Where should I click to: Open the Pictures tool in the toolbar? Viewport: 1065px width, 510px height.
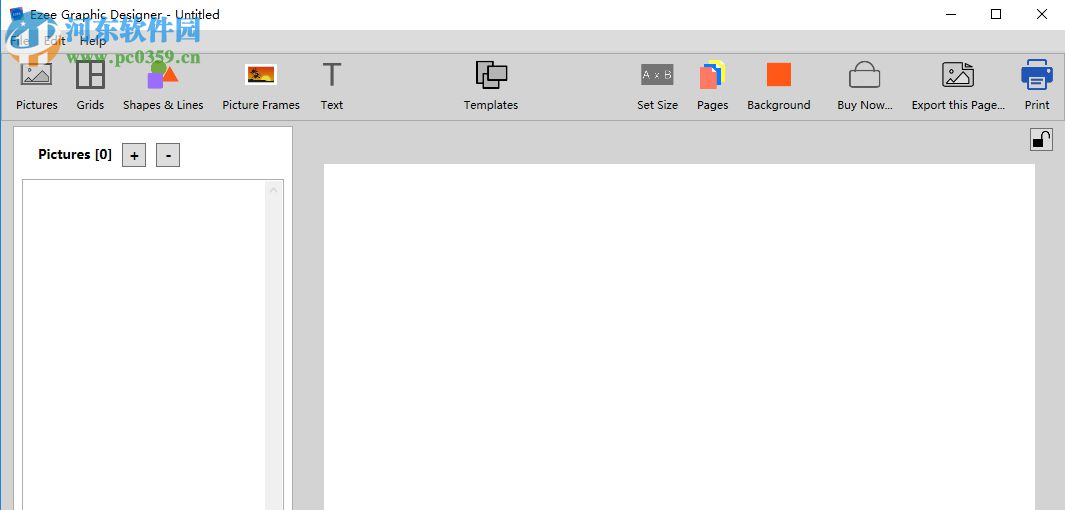coord(37,86)
